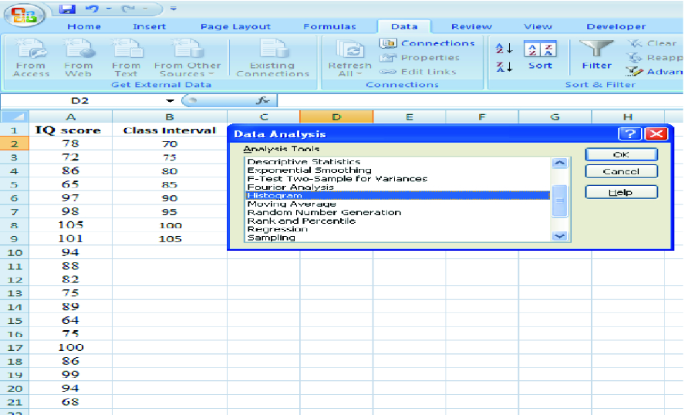
Task: Close the Data Analysis dialog
Action: (x=656, y=134)
